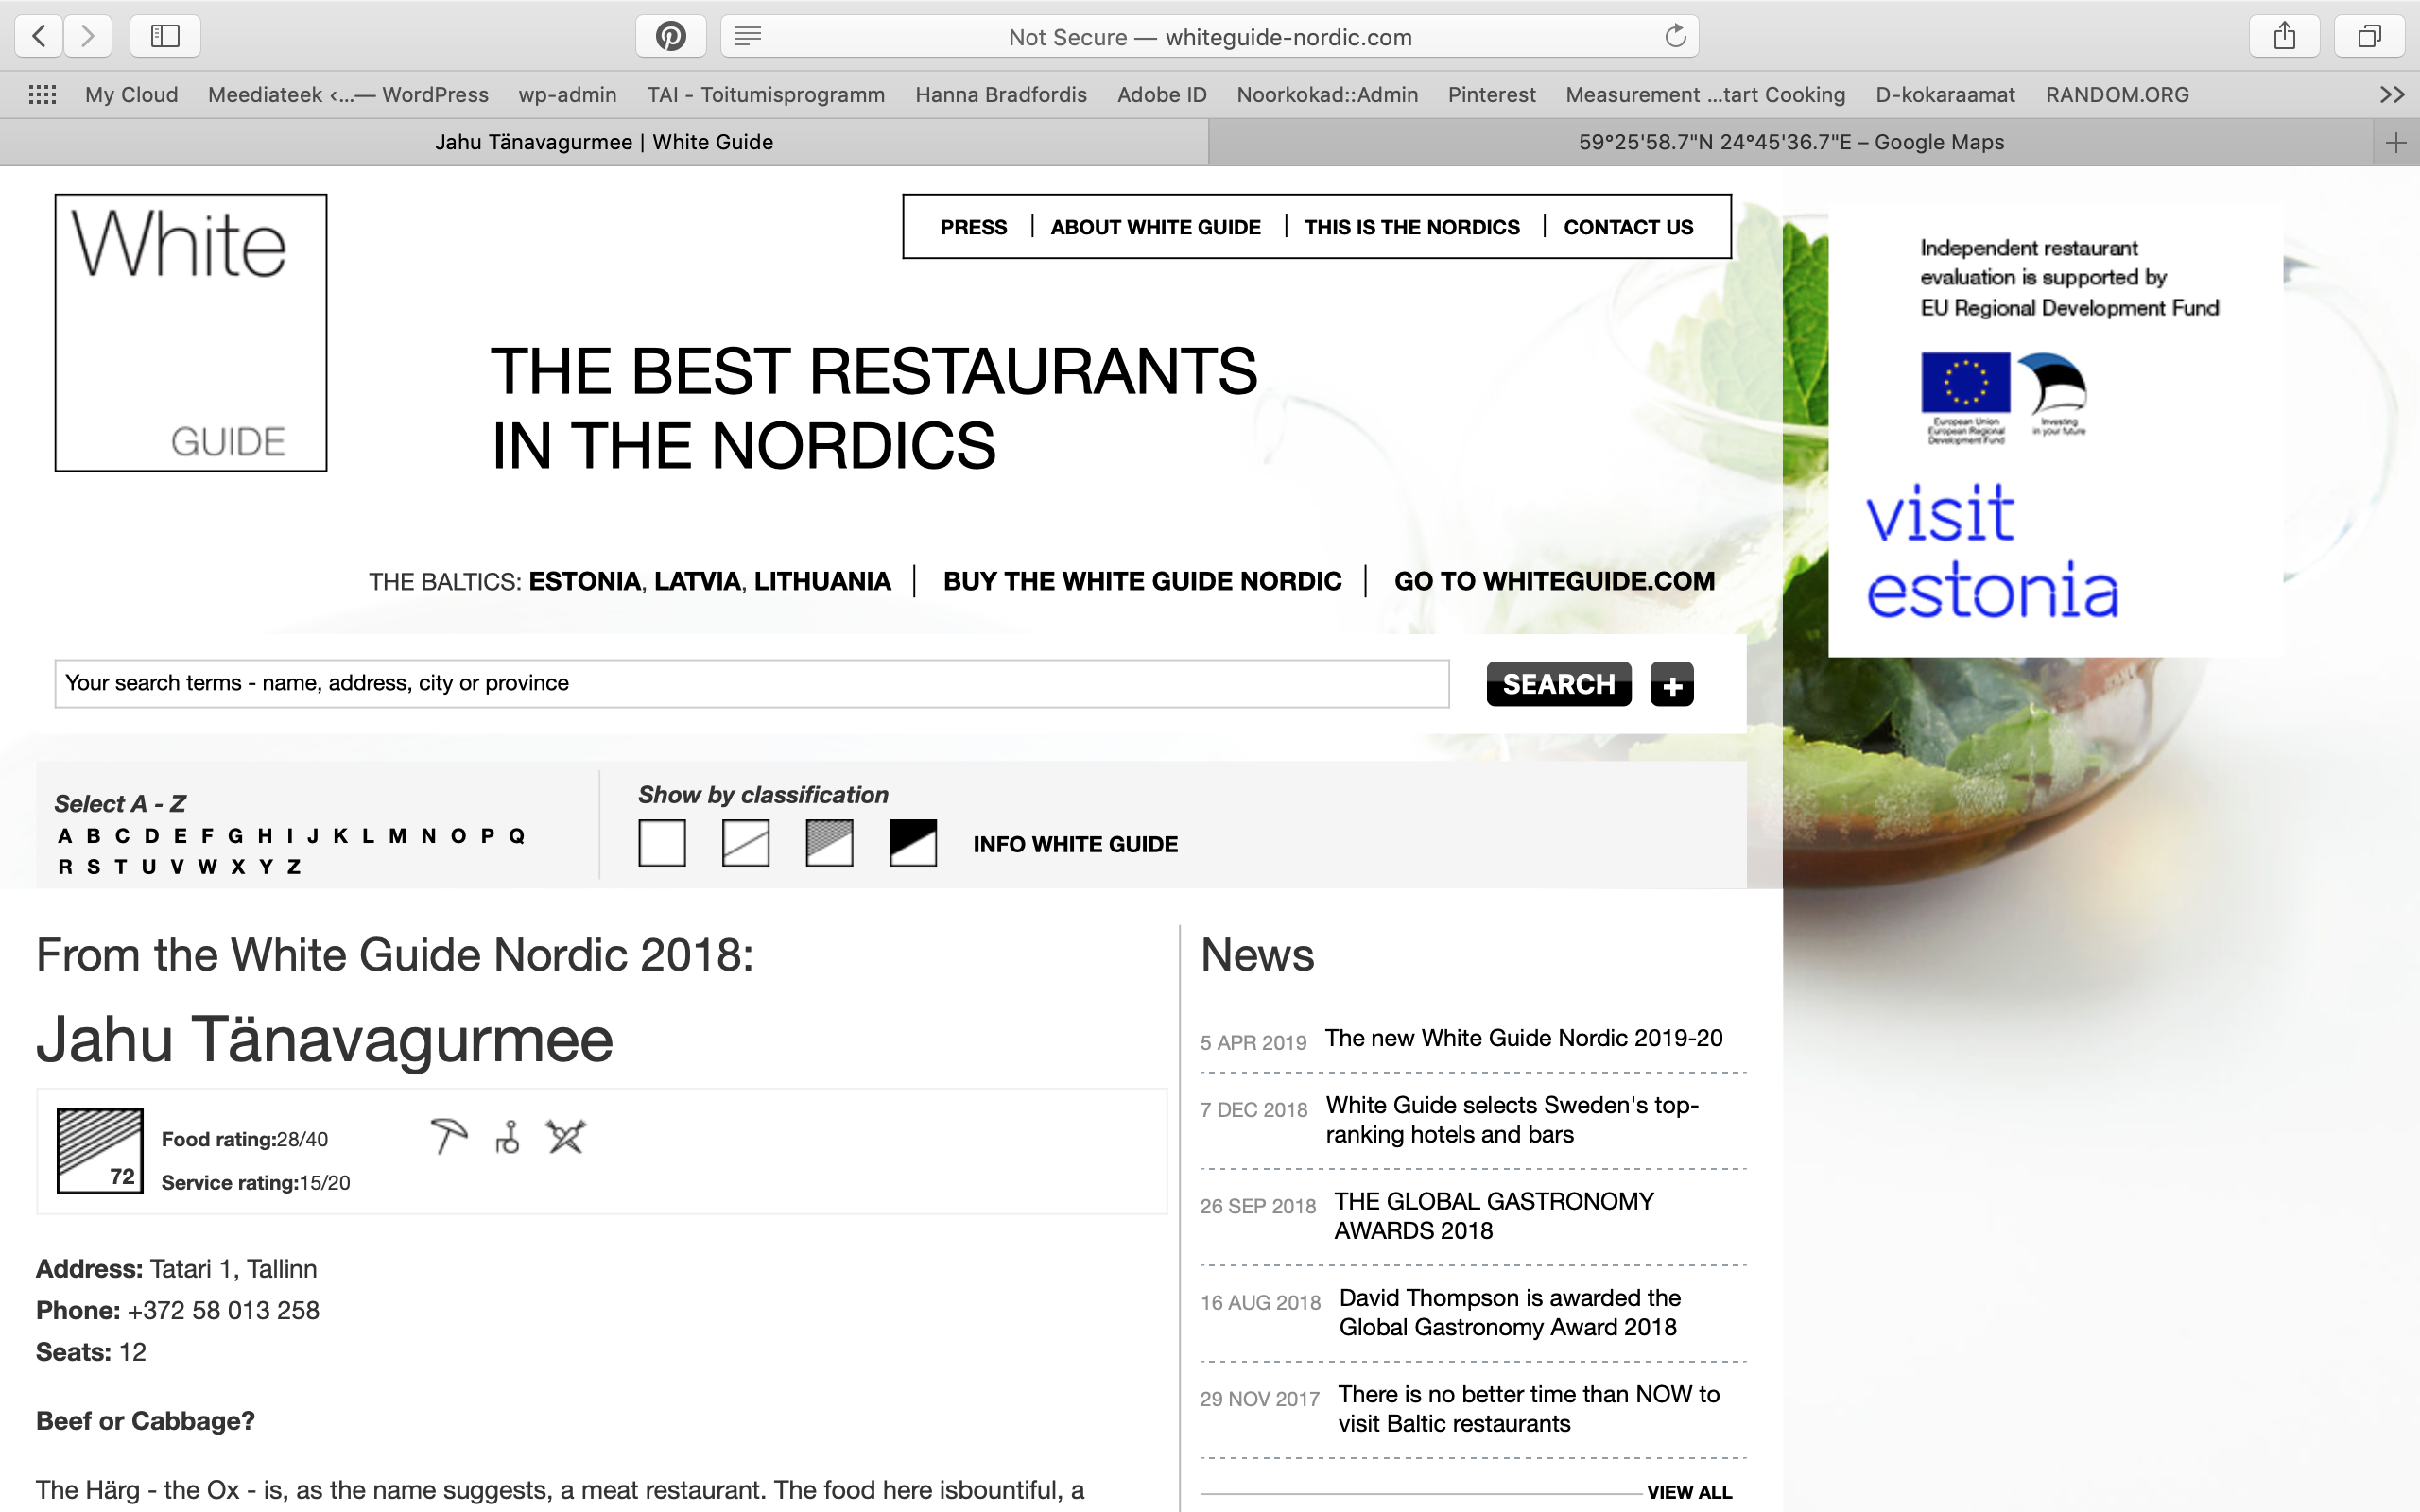This screenshot has height=1512, width=2420.
Task: Click the Reader view icon in address bar
Action: (747, 37)
